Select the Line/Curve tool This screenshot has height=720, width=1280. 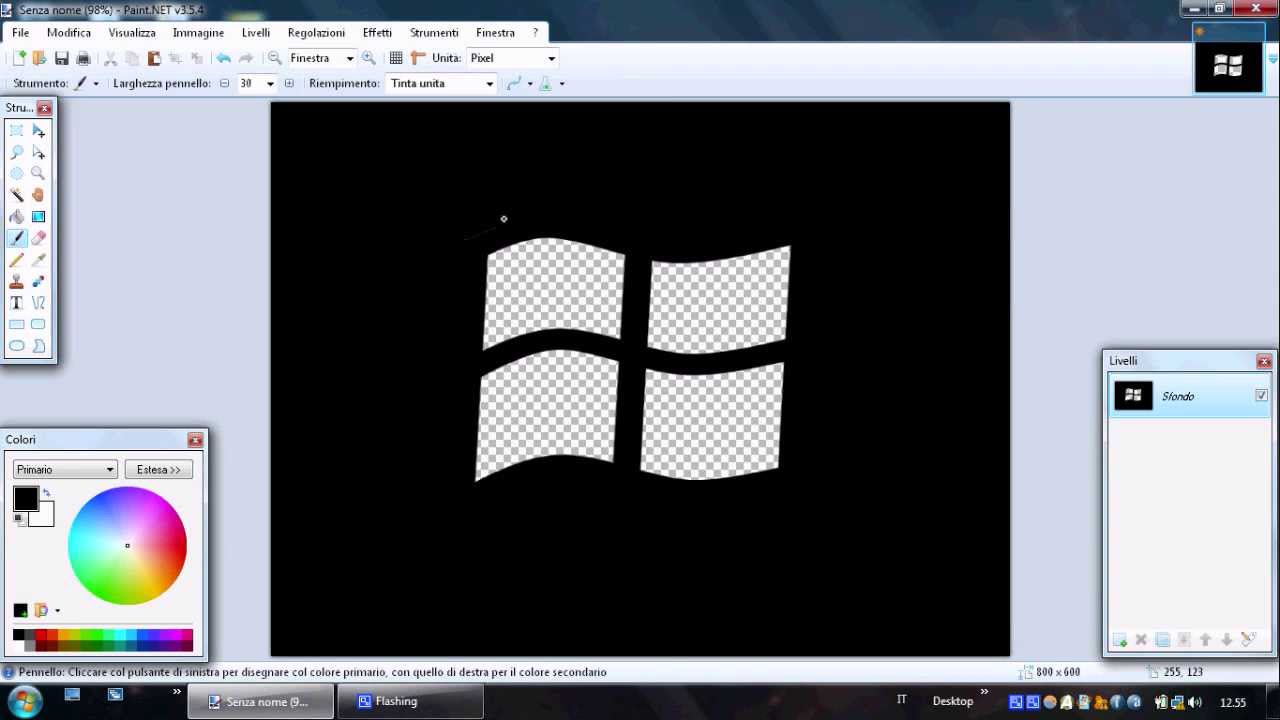(38, 303)
